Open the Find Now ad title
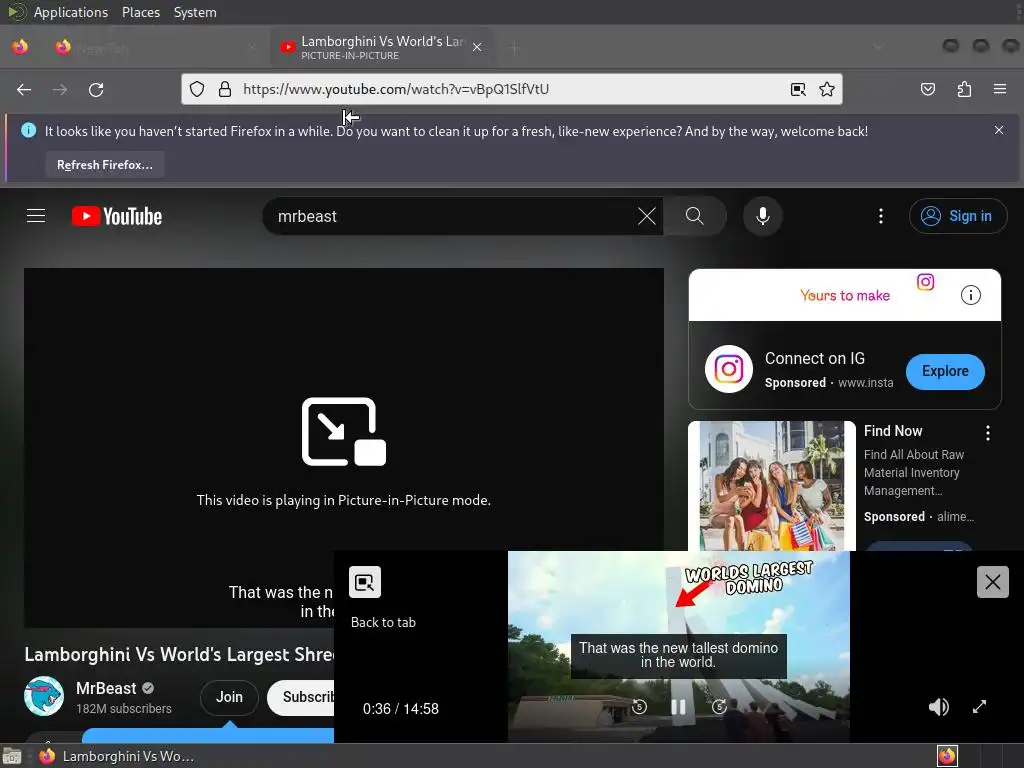 click(893, 431)
